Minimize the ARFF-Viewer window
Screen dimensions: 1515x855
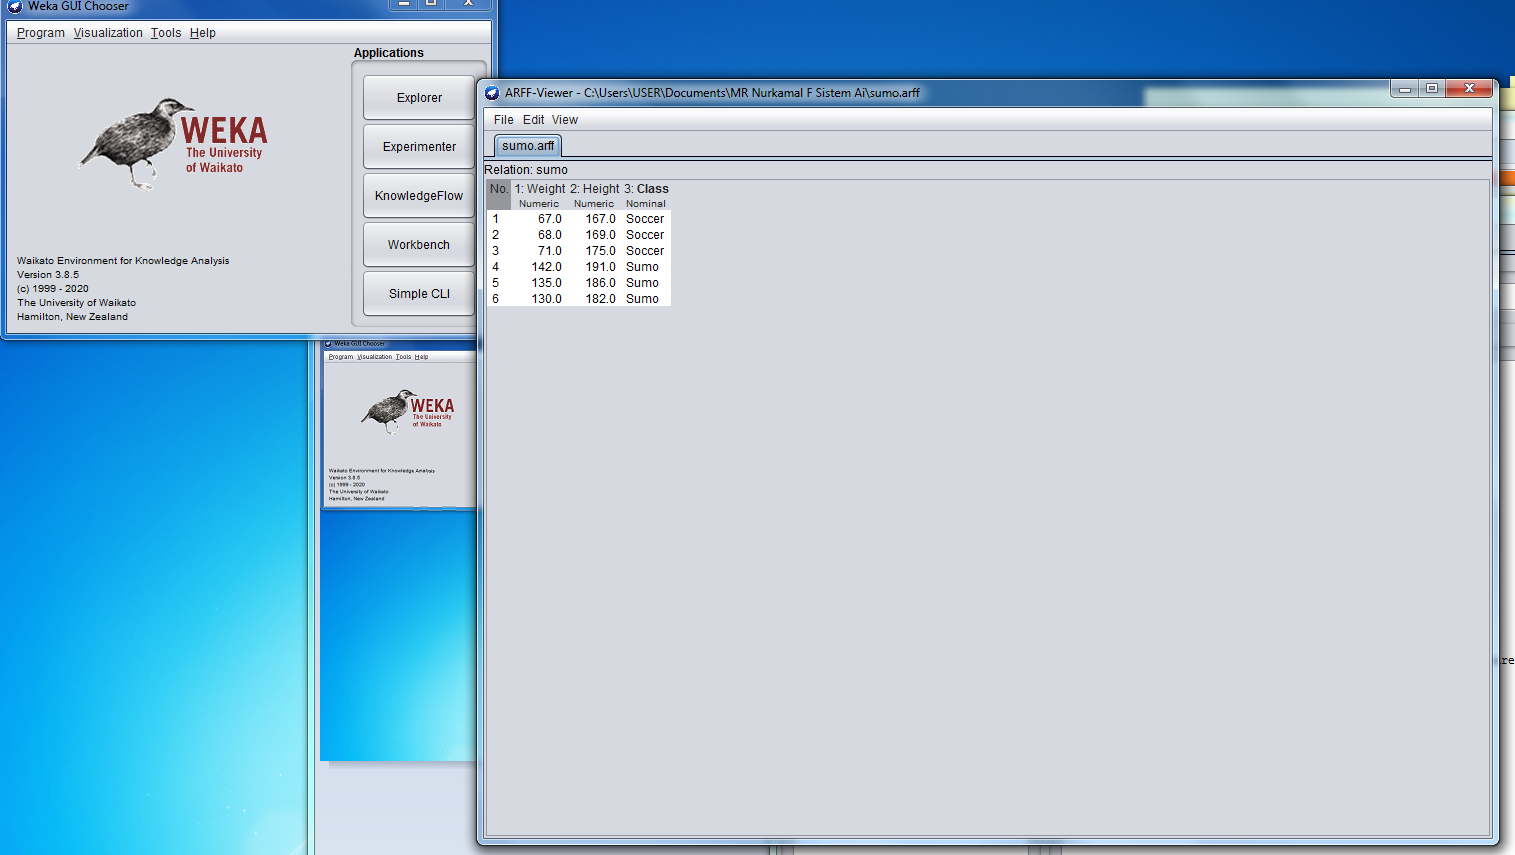click(1405, 88)
